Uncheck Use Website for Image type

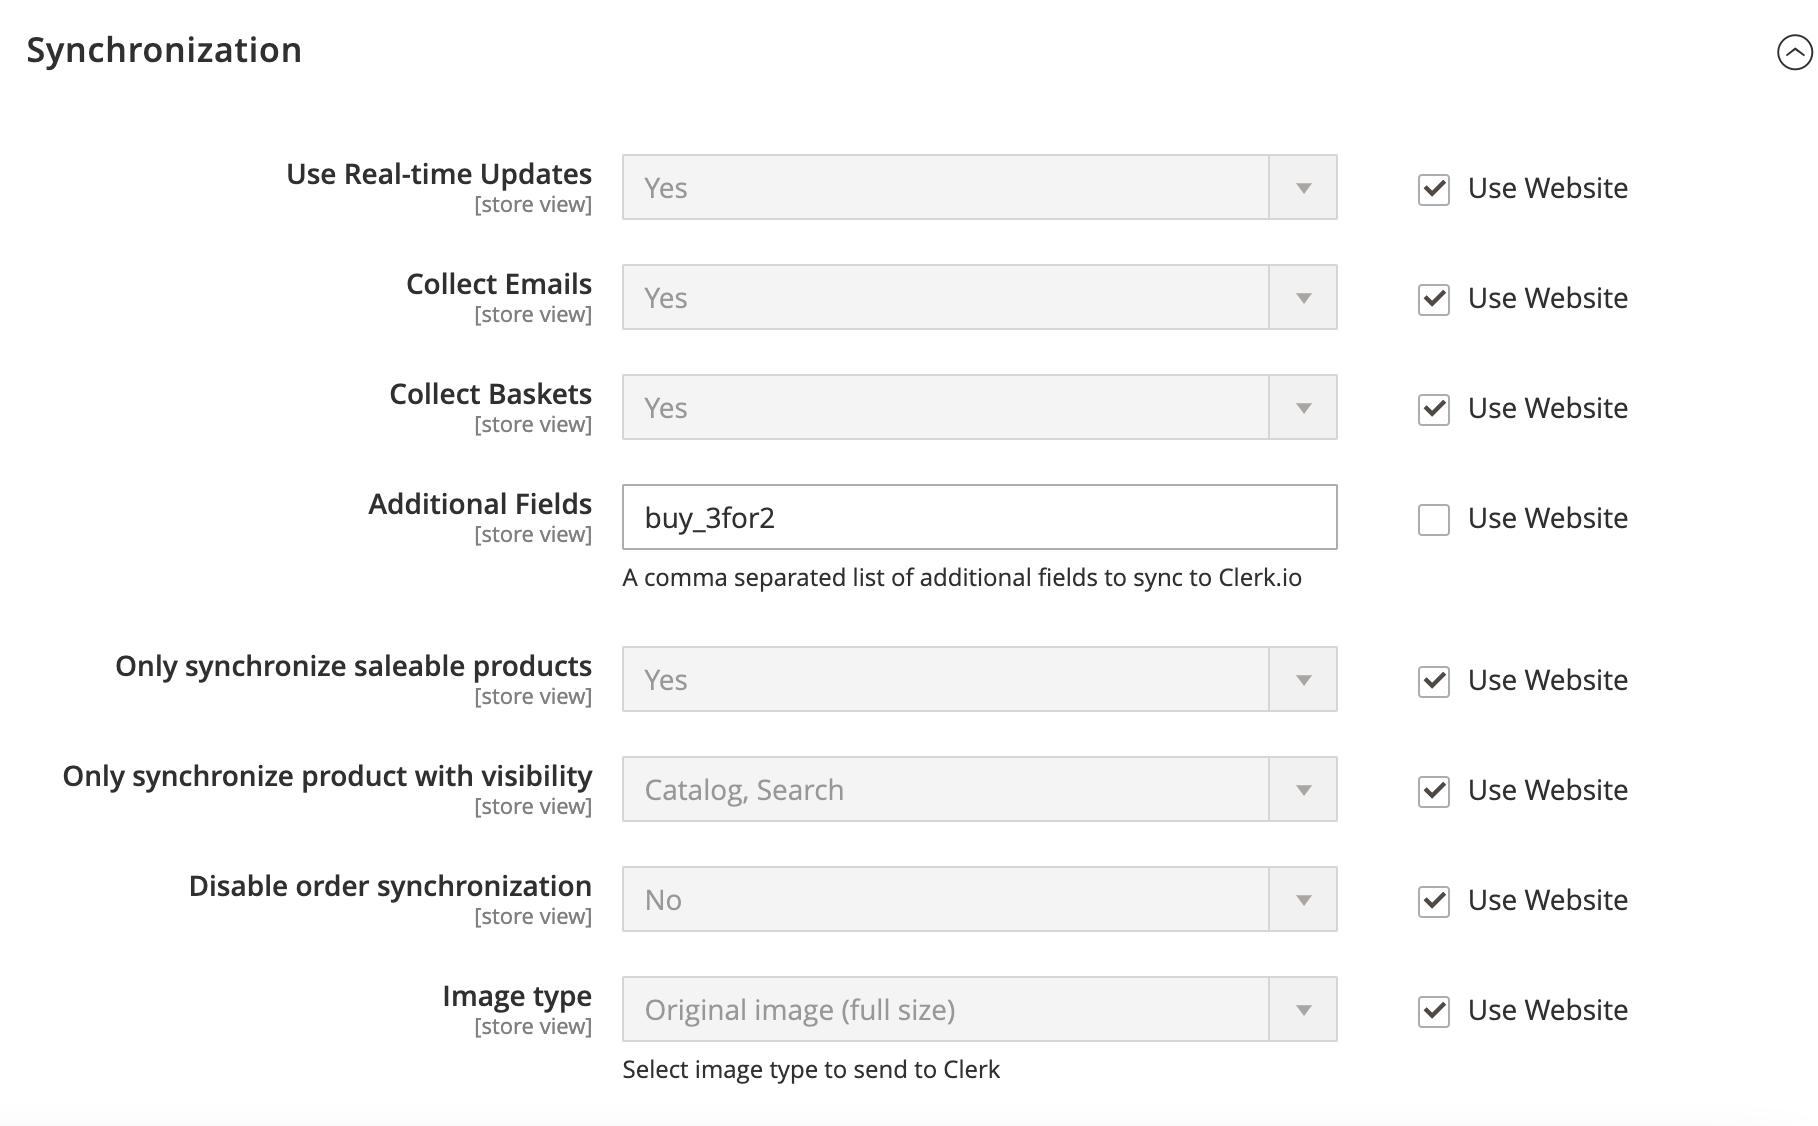[1434, 1011]
